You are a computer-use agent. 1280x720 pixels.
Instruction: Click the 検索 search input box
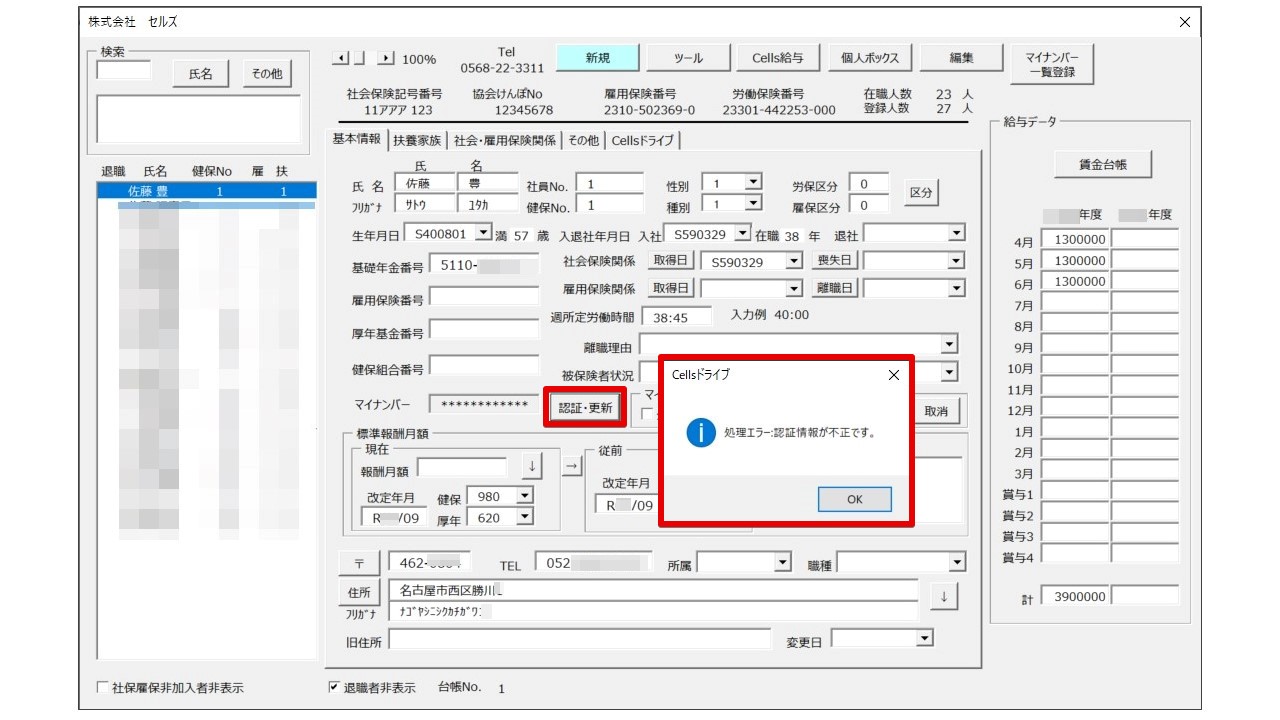pyautogui.click(x=123, y=70)
